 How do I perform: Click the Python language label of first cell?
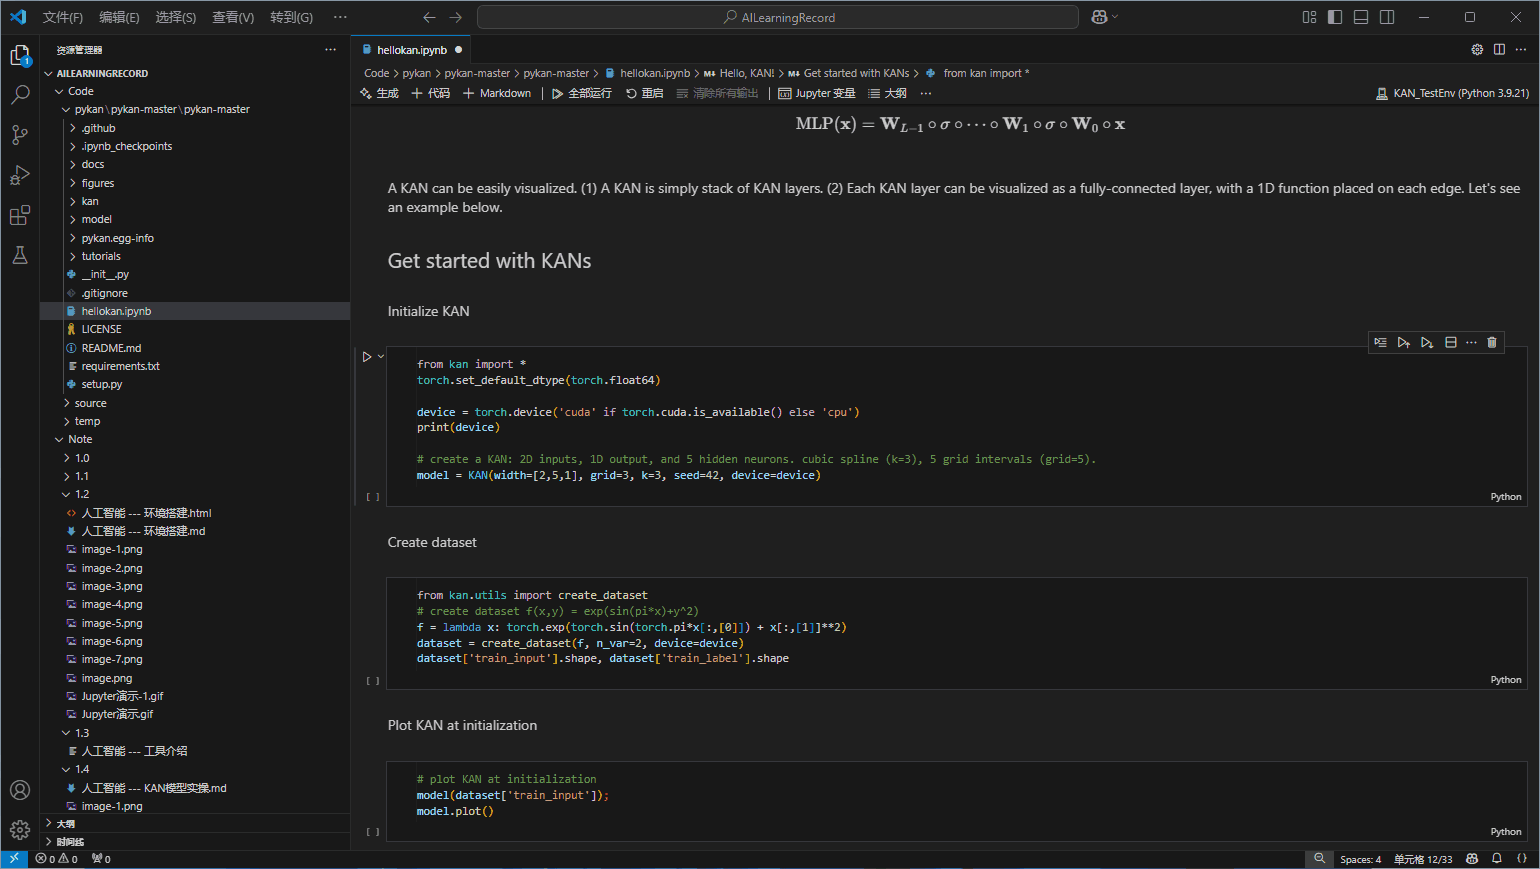pos(1506,497)
